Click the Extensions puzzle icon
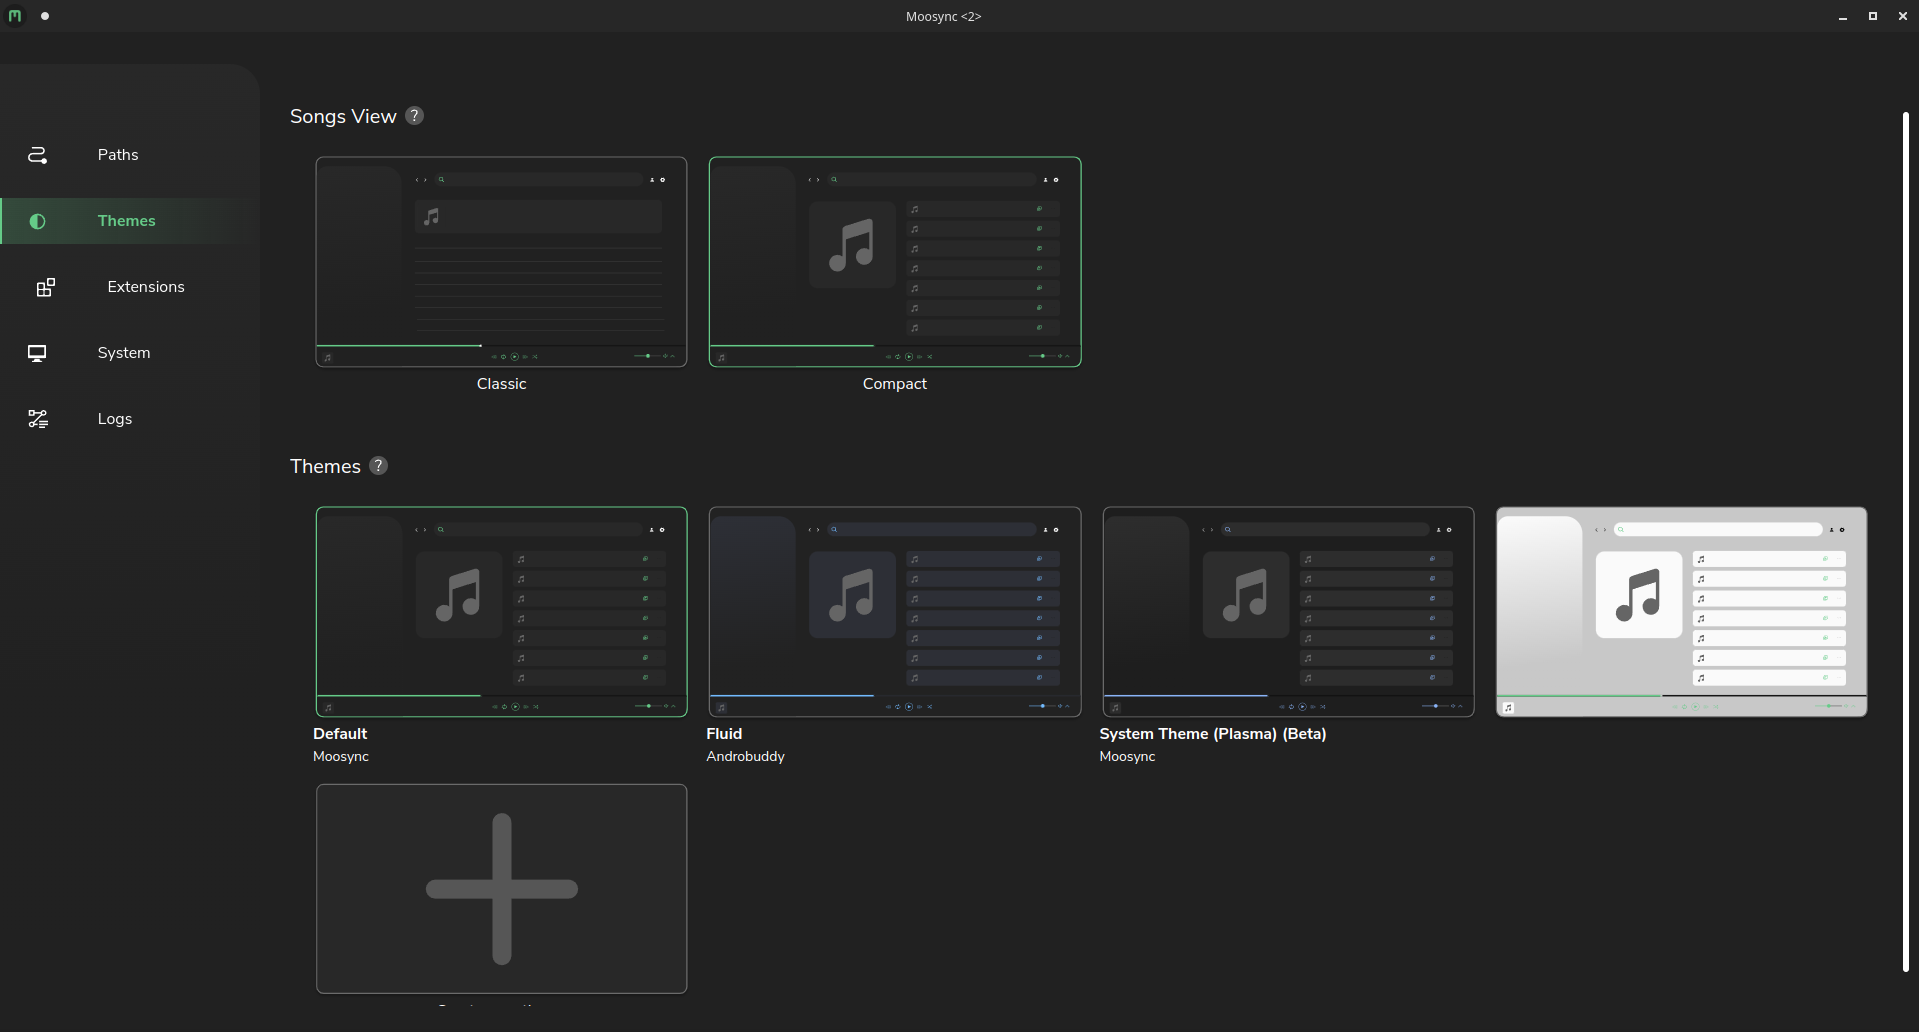This screenshot has height=1032, width=1919. tap(46, 288)
